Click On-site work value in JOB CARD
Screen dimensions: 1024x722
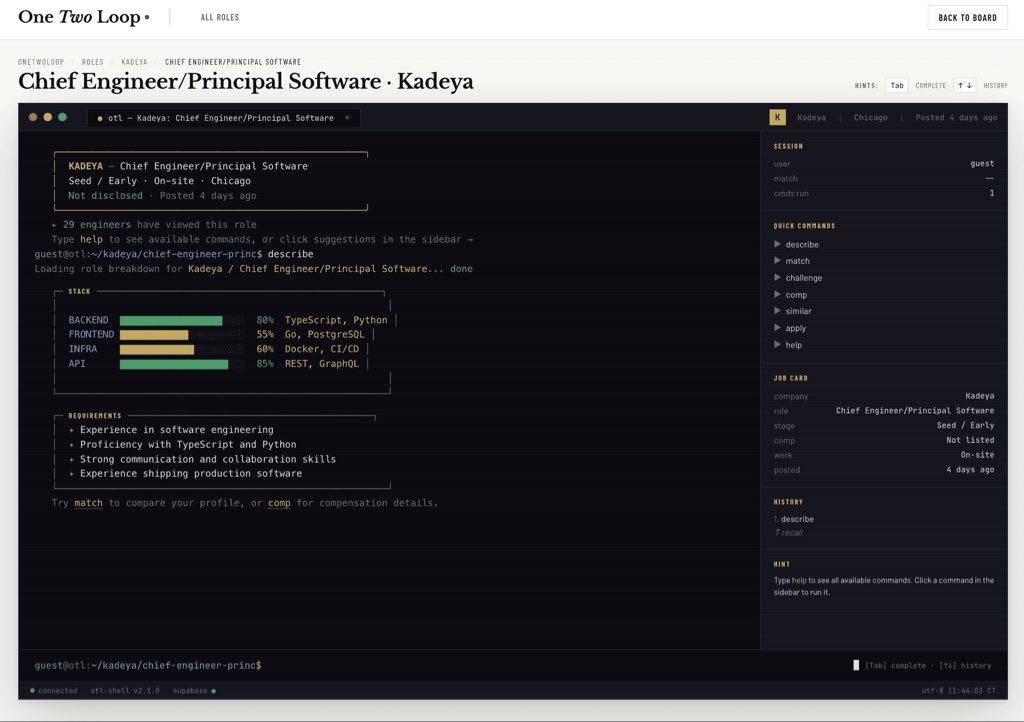(977, 455)
